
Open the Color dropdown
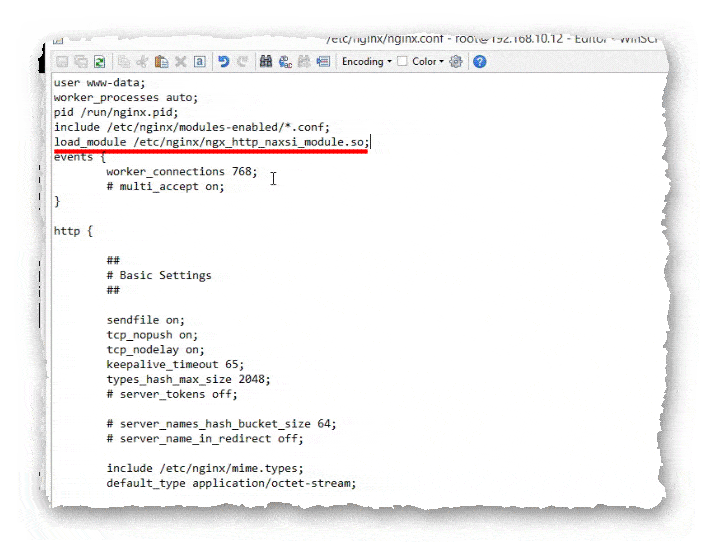[x=427, y=61]
